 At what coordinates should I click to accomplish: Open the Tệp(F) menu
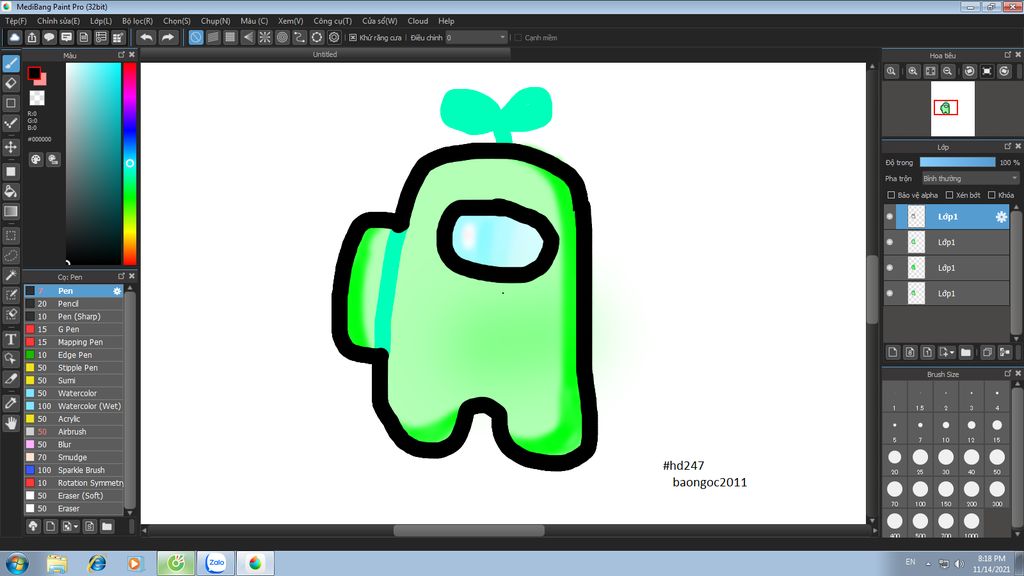coord(16,21)
